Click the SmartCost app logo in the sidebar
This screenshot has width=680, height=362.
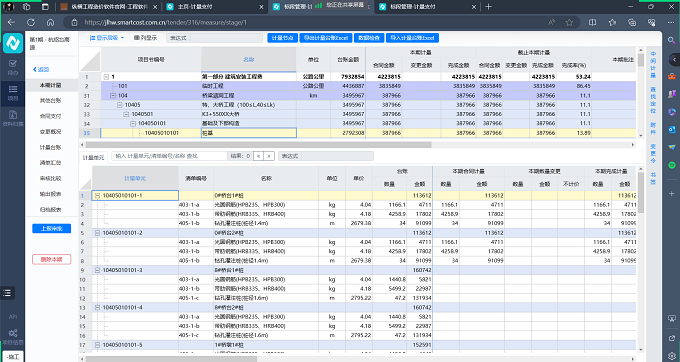pyautogui.click(x=13, y=43)
